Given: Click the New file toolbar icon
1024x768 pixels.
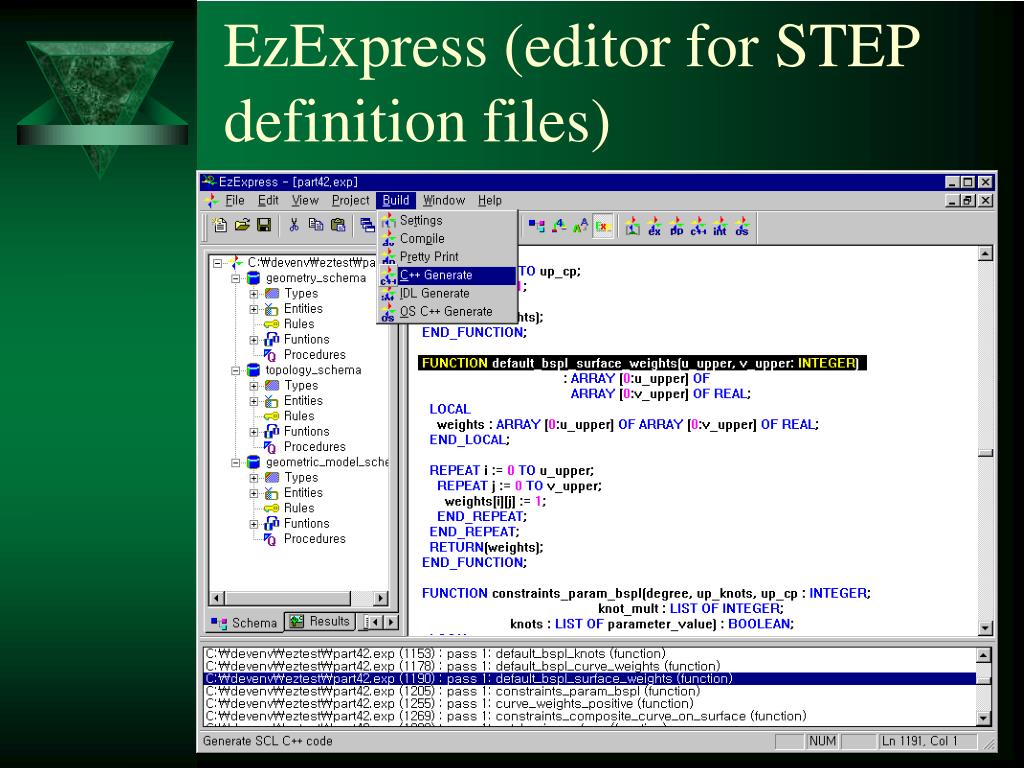Looking at the screenshot, I should click(x=220, y=225).
